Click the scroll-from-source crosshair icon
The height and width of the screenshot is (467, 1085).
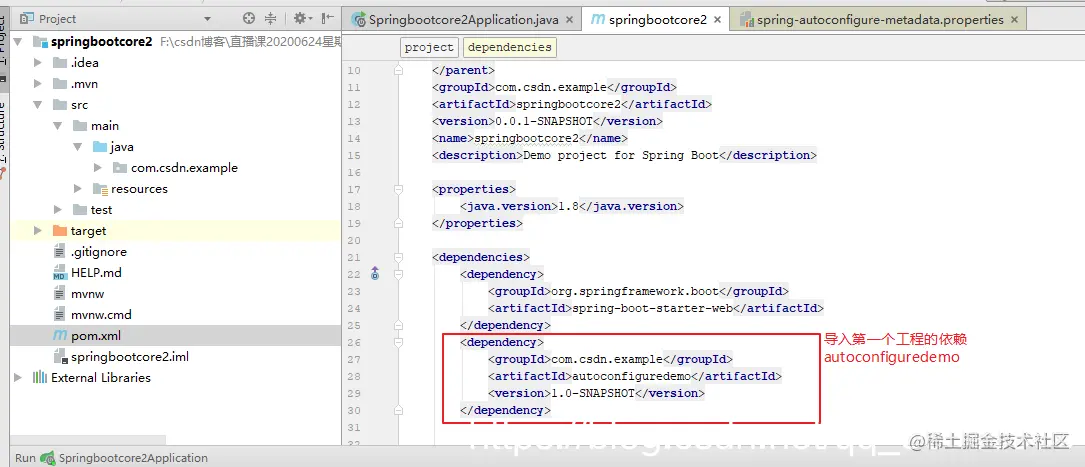tap(249, 19)
